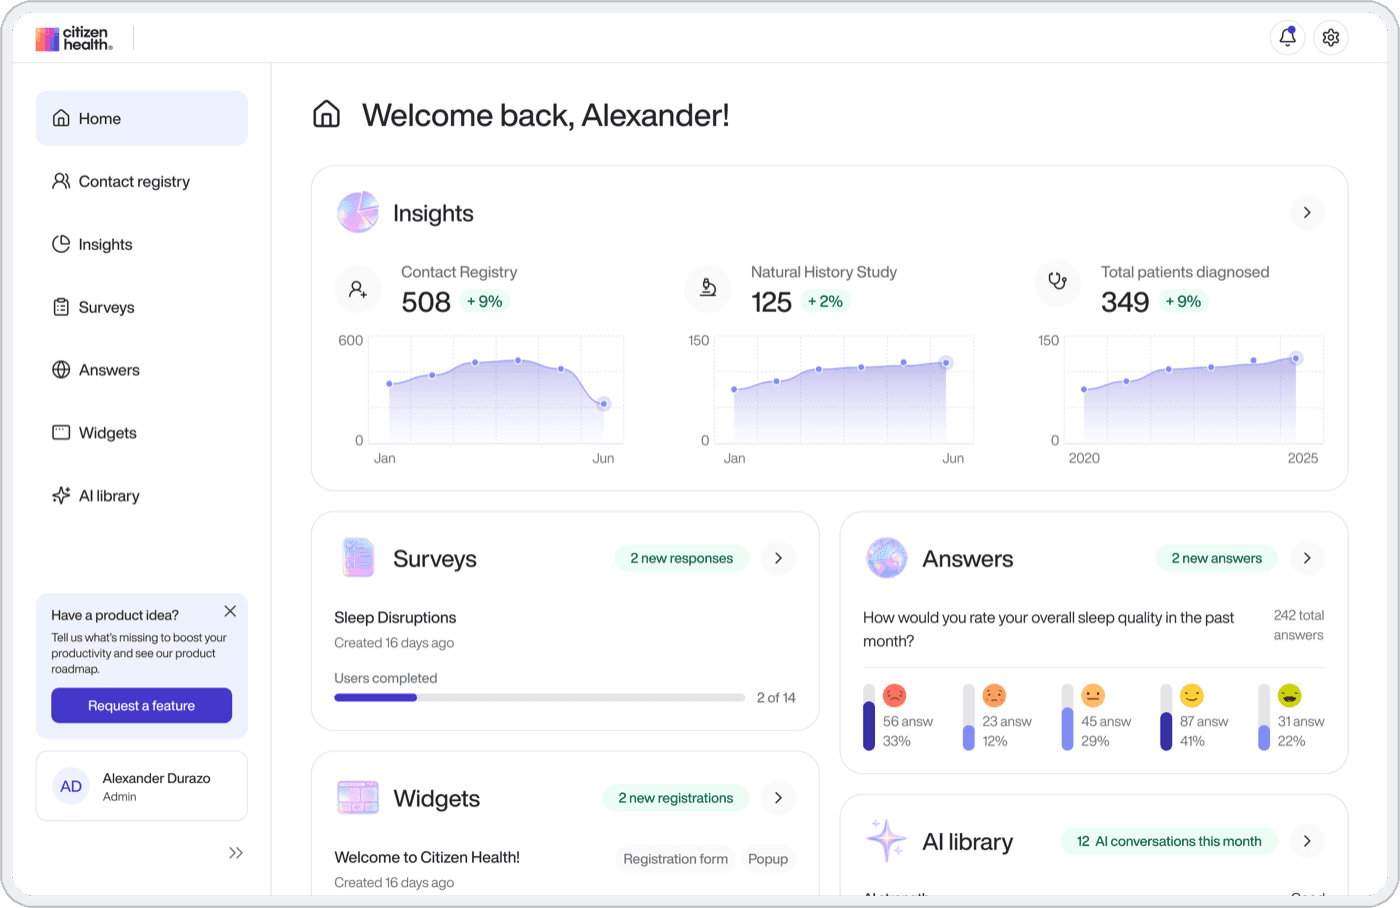
Task: Click Welcome to Citizen Health! widget title
Action: pos(427,857)
